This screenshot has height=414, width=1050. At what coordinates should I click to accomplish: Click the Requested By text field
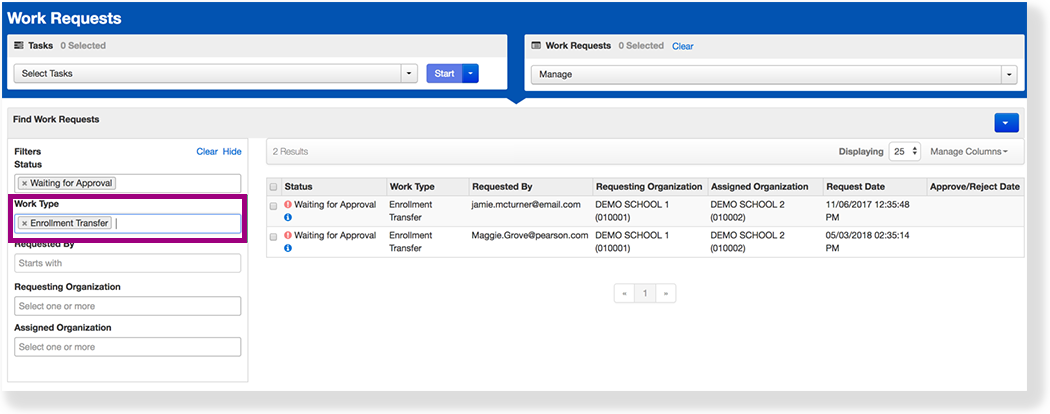pyautogui.click(x=128, y=263)
